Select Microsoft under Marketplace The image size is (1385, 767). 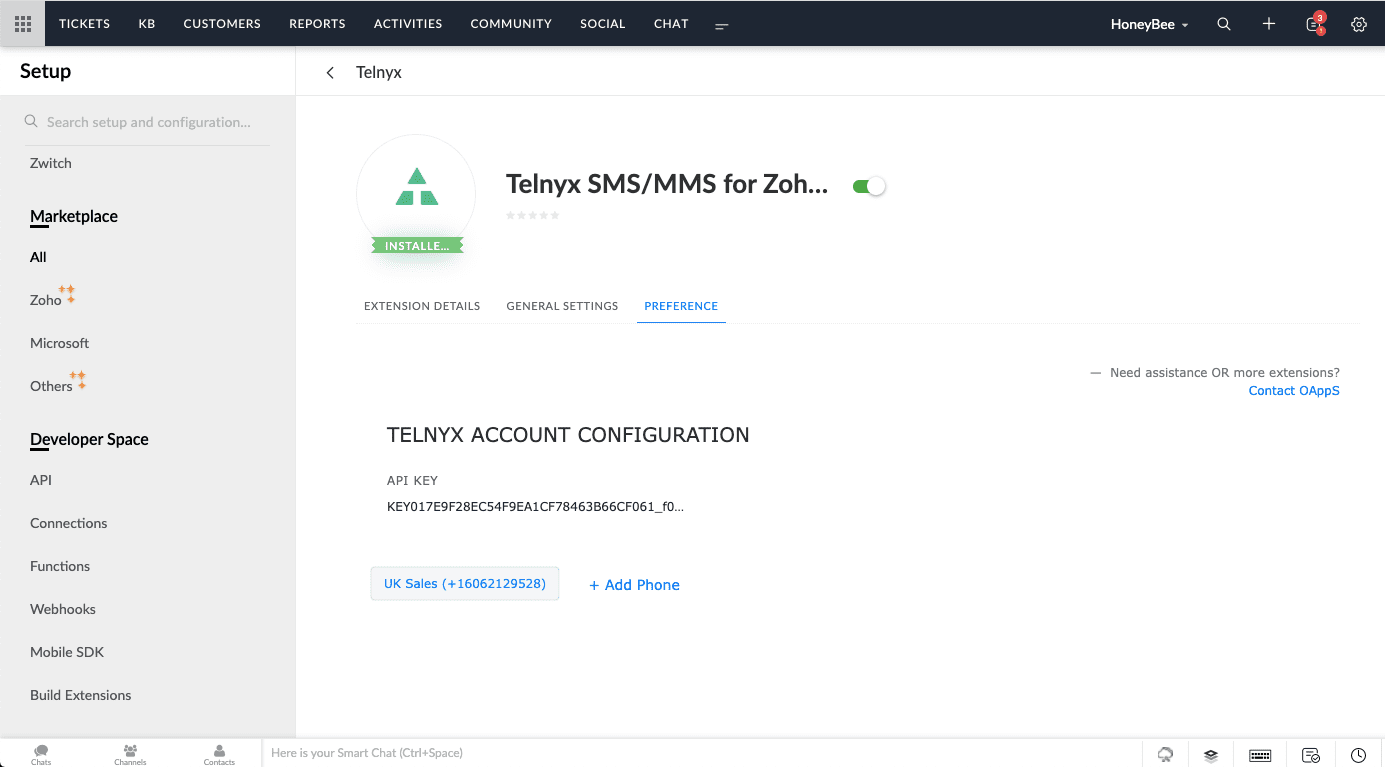(60, 343)
